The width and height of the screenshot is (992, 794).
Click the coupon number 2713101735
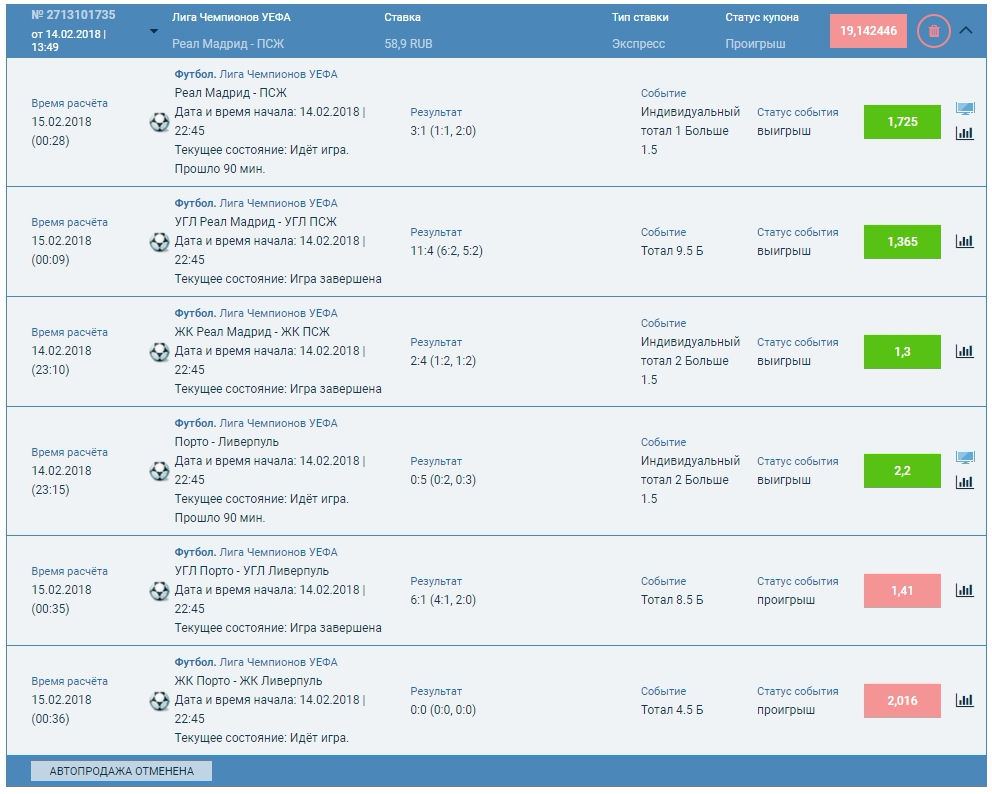tap(73, 15)
